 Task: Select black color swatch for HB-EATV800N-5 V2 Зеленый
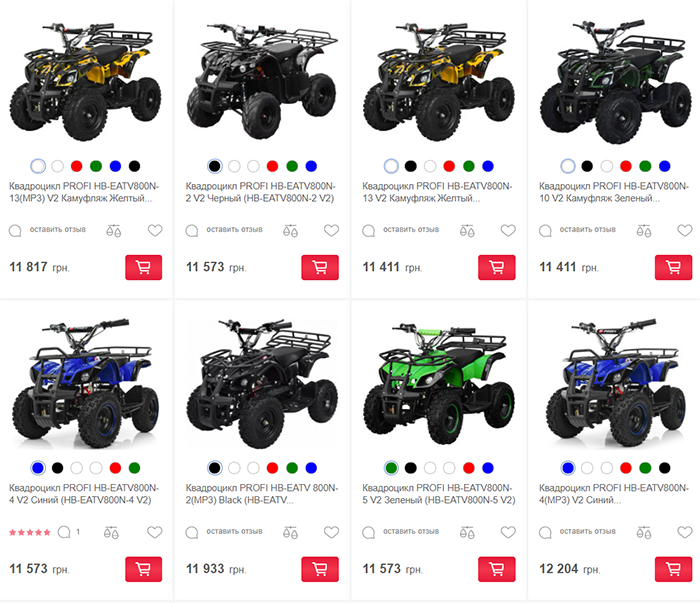411,468
